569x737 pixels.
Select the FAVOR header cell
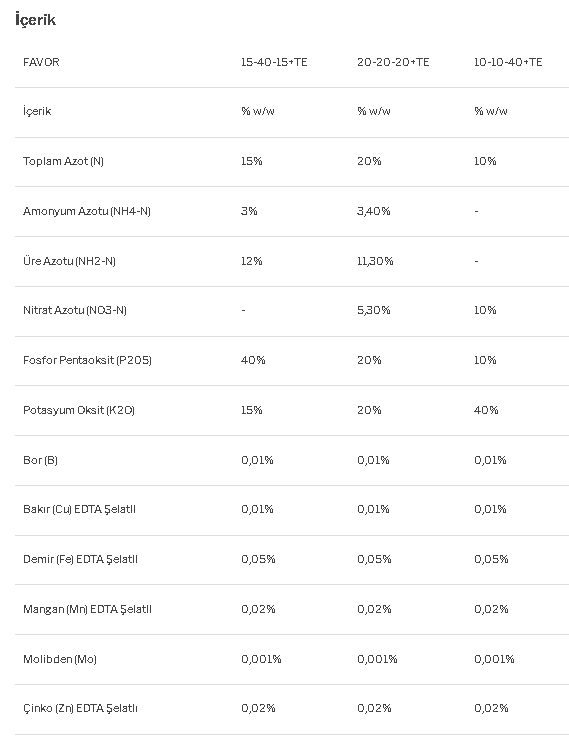point(41,62)
